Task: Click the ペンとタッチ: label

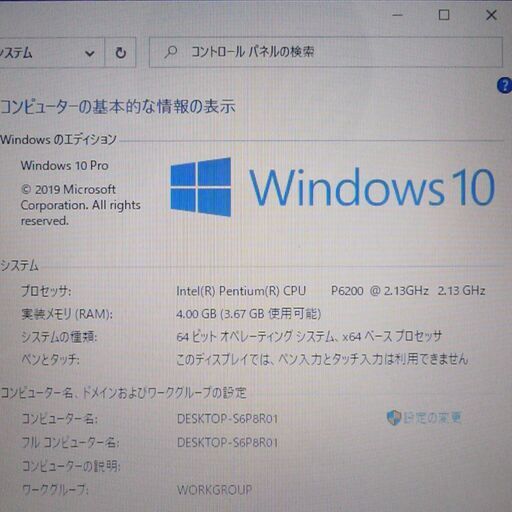Action: pos(50,359)
